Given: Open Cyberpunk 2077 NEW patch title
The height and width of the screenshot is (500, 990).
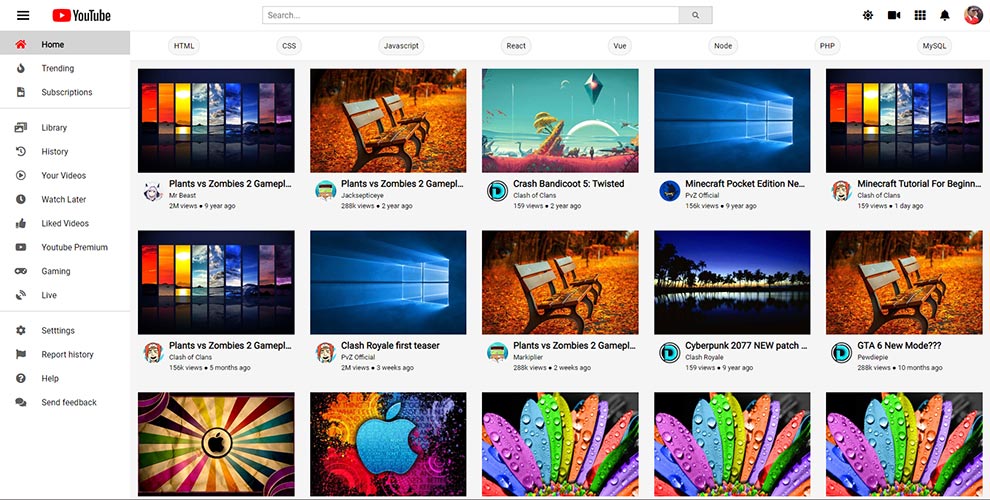Looking at the screenshot, I should tap(746, 345).
